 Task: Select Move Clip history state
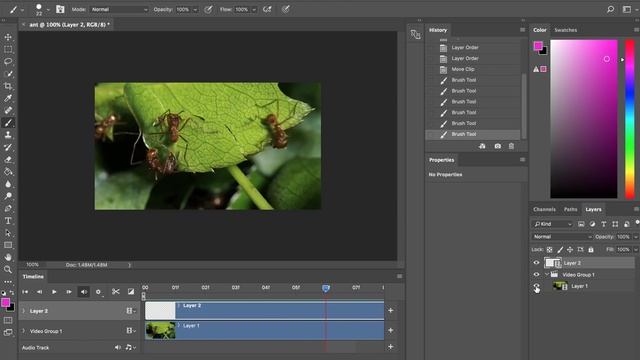(x=473, y=69)
